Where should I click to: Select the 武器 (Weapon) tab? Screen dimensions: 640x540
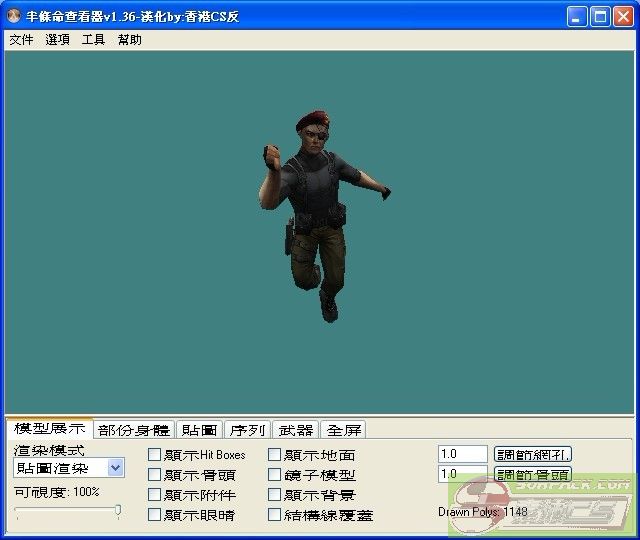(x=295, y=430)
